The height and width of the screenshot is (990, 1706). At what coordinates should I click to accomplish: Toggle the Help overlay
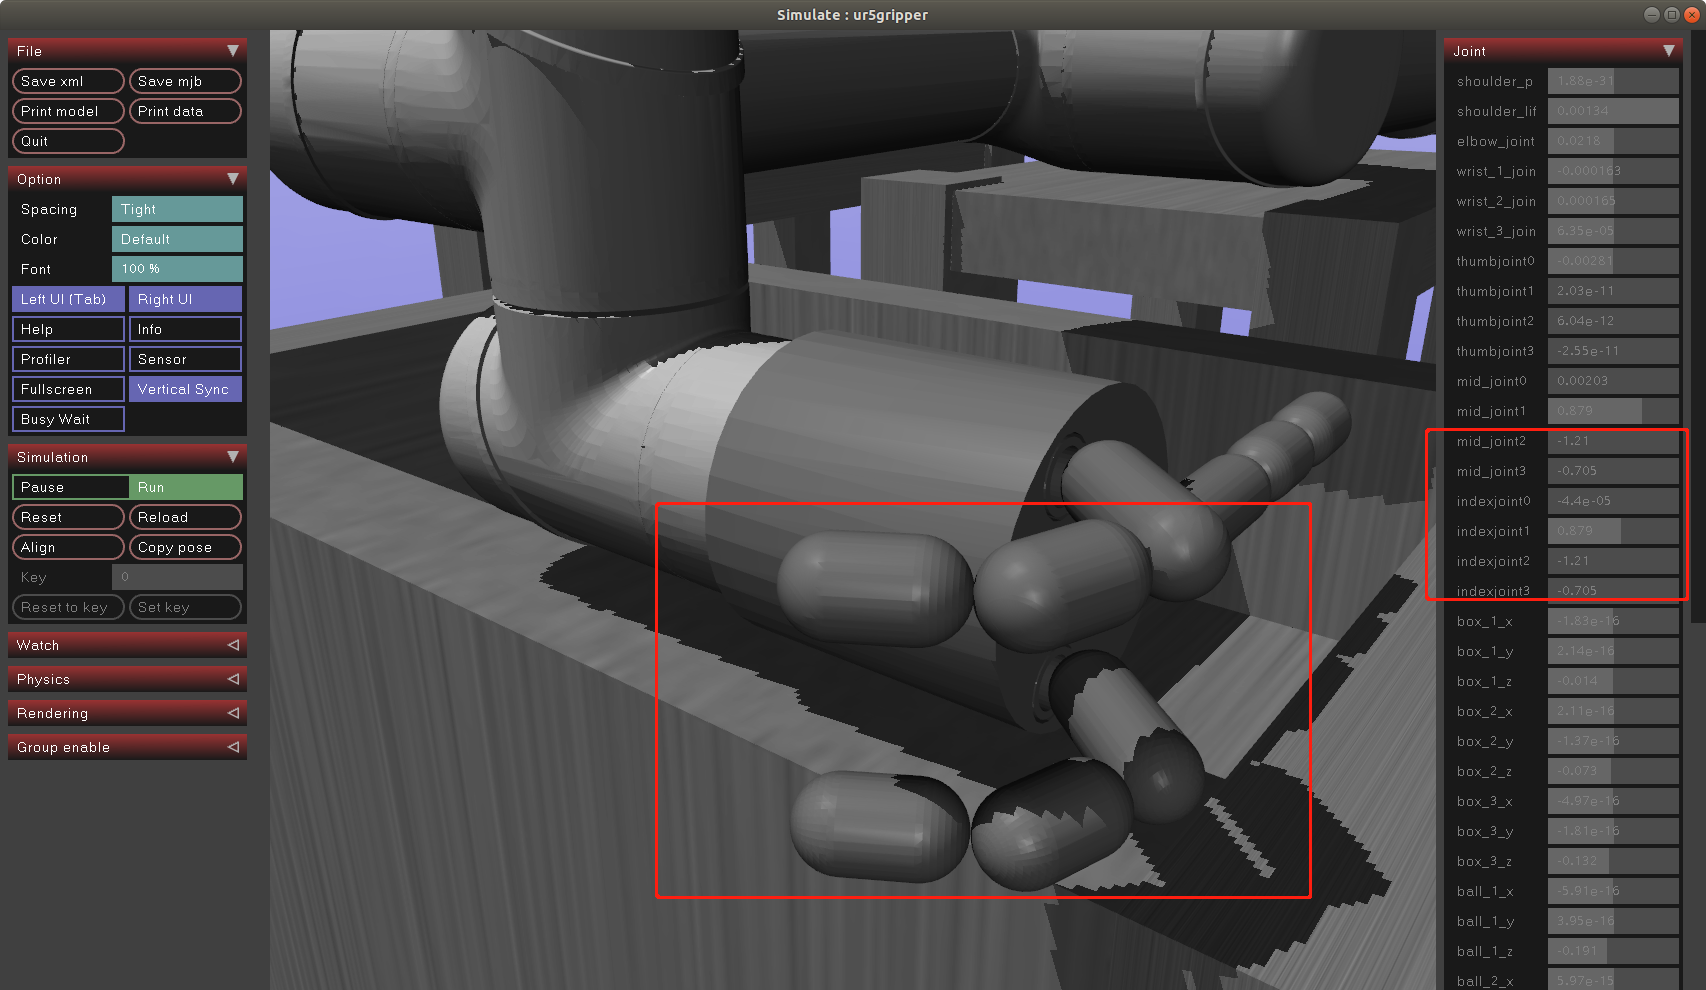point(68,329)
